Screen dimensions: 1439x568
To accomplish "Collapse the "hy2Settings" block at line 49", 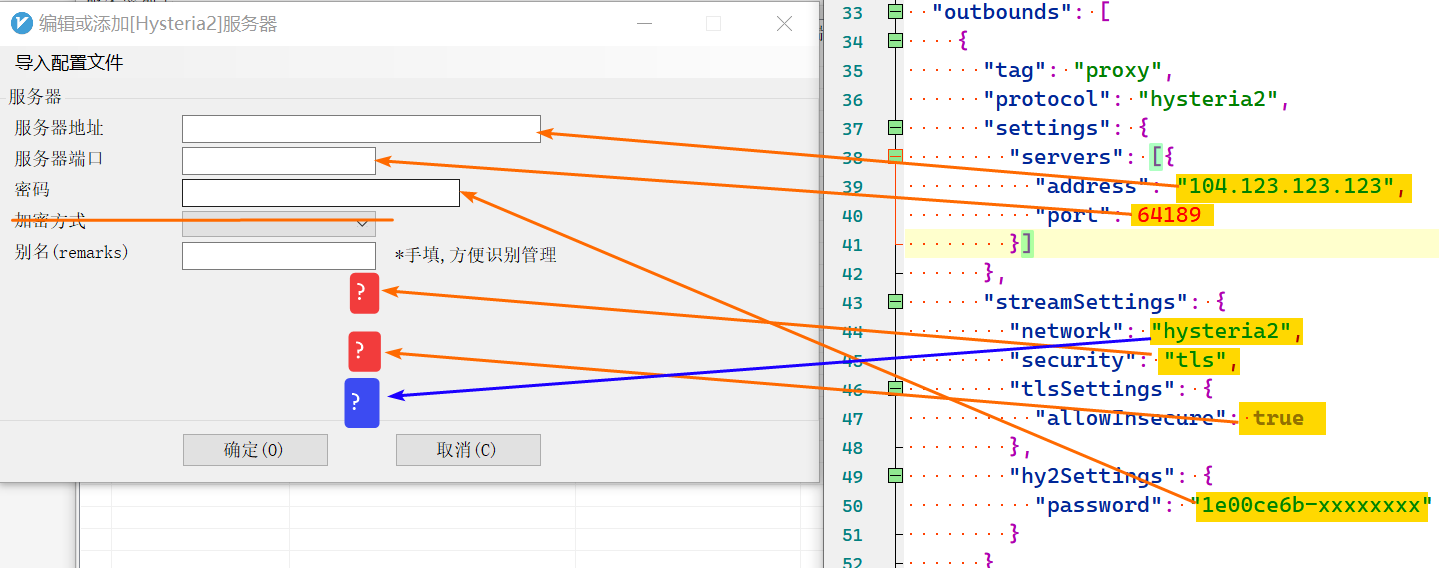I will click(895, 475).
